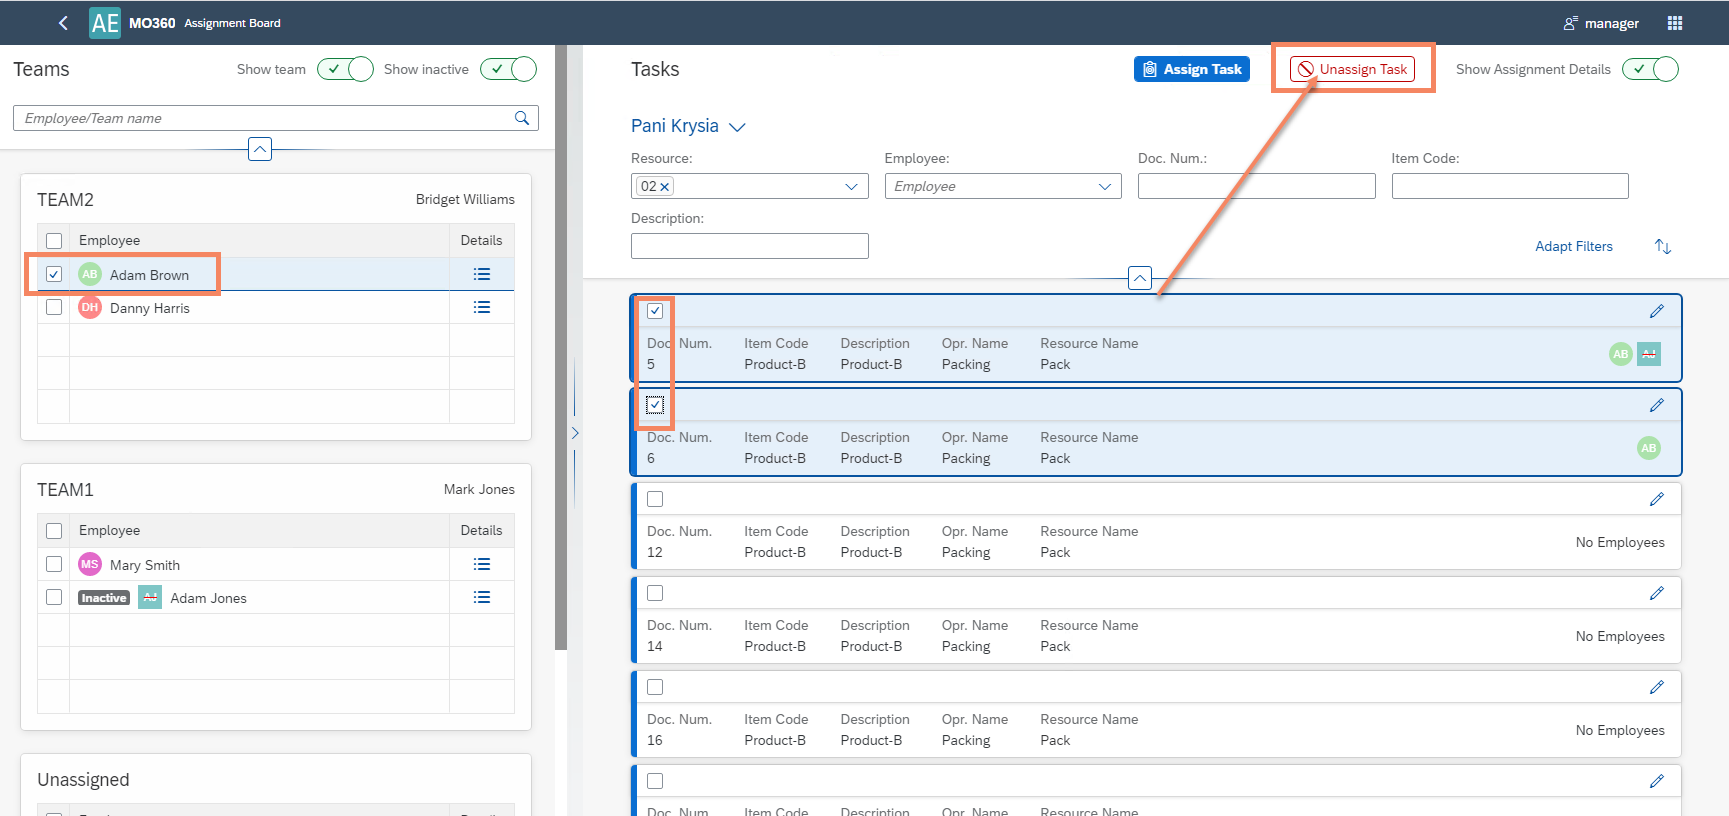Remove the 02 resource token
This screenshot has width=1729, height=816.
[665, 187]
